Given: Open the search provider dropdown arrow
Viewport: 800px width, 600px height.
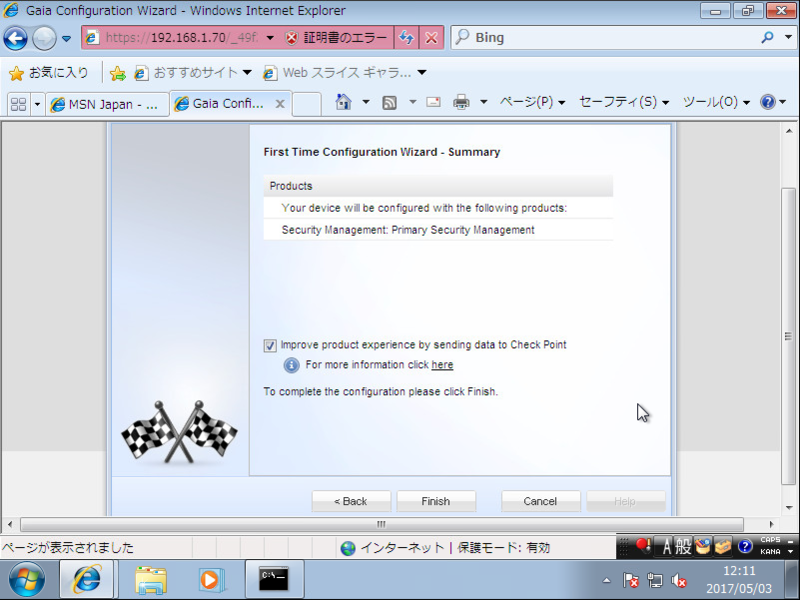Looking at the screenshot, I should point(788,37).
